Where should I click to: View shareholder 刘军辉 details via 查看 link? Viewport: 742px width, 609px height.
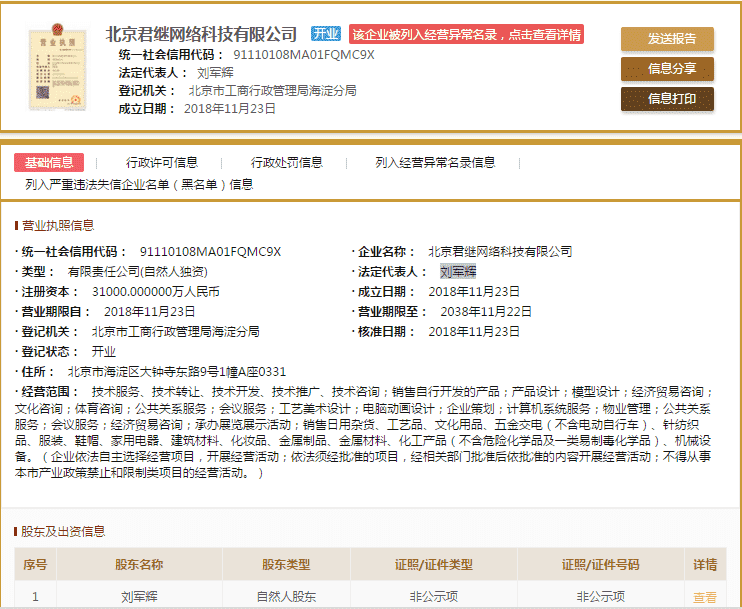[705, 597]
